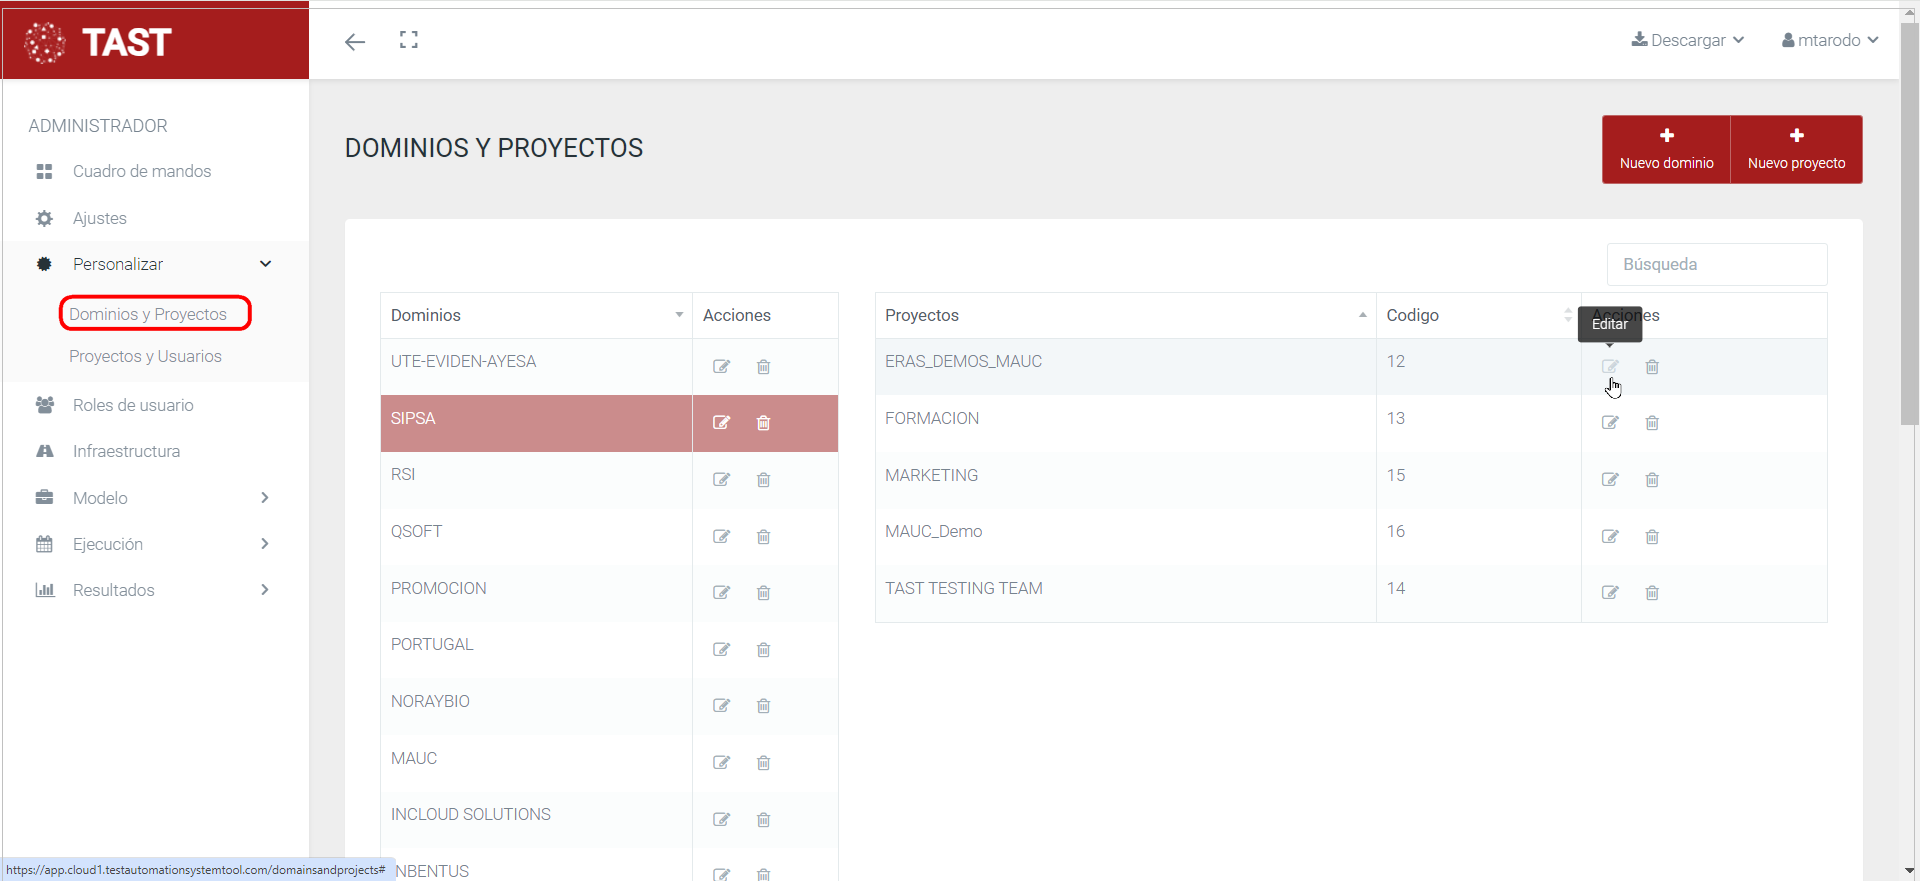Edit the QSOFT domain

coord(721,537)
